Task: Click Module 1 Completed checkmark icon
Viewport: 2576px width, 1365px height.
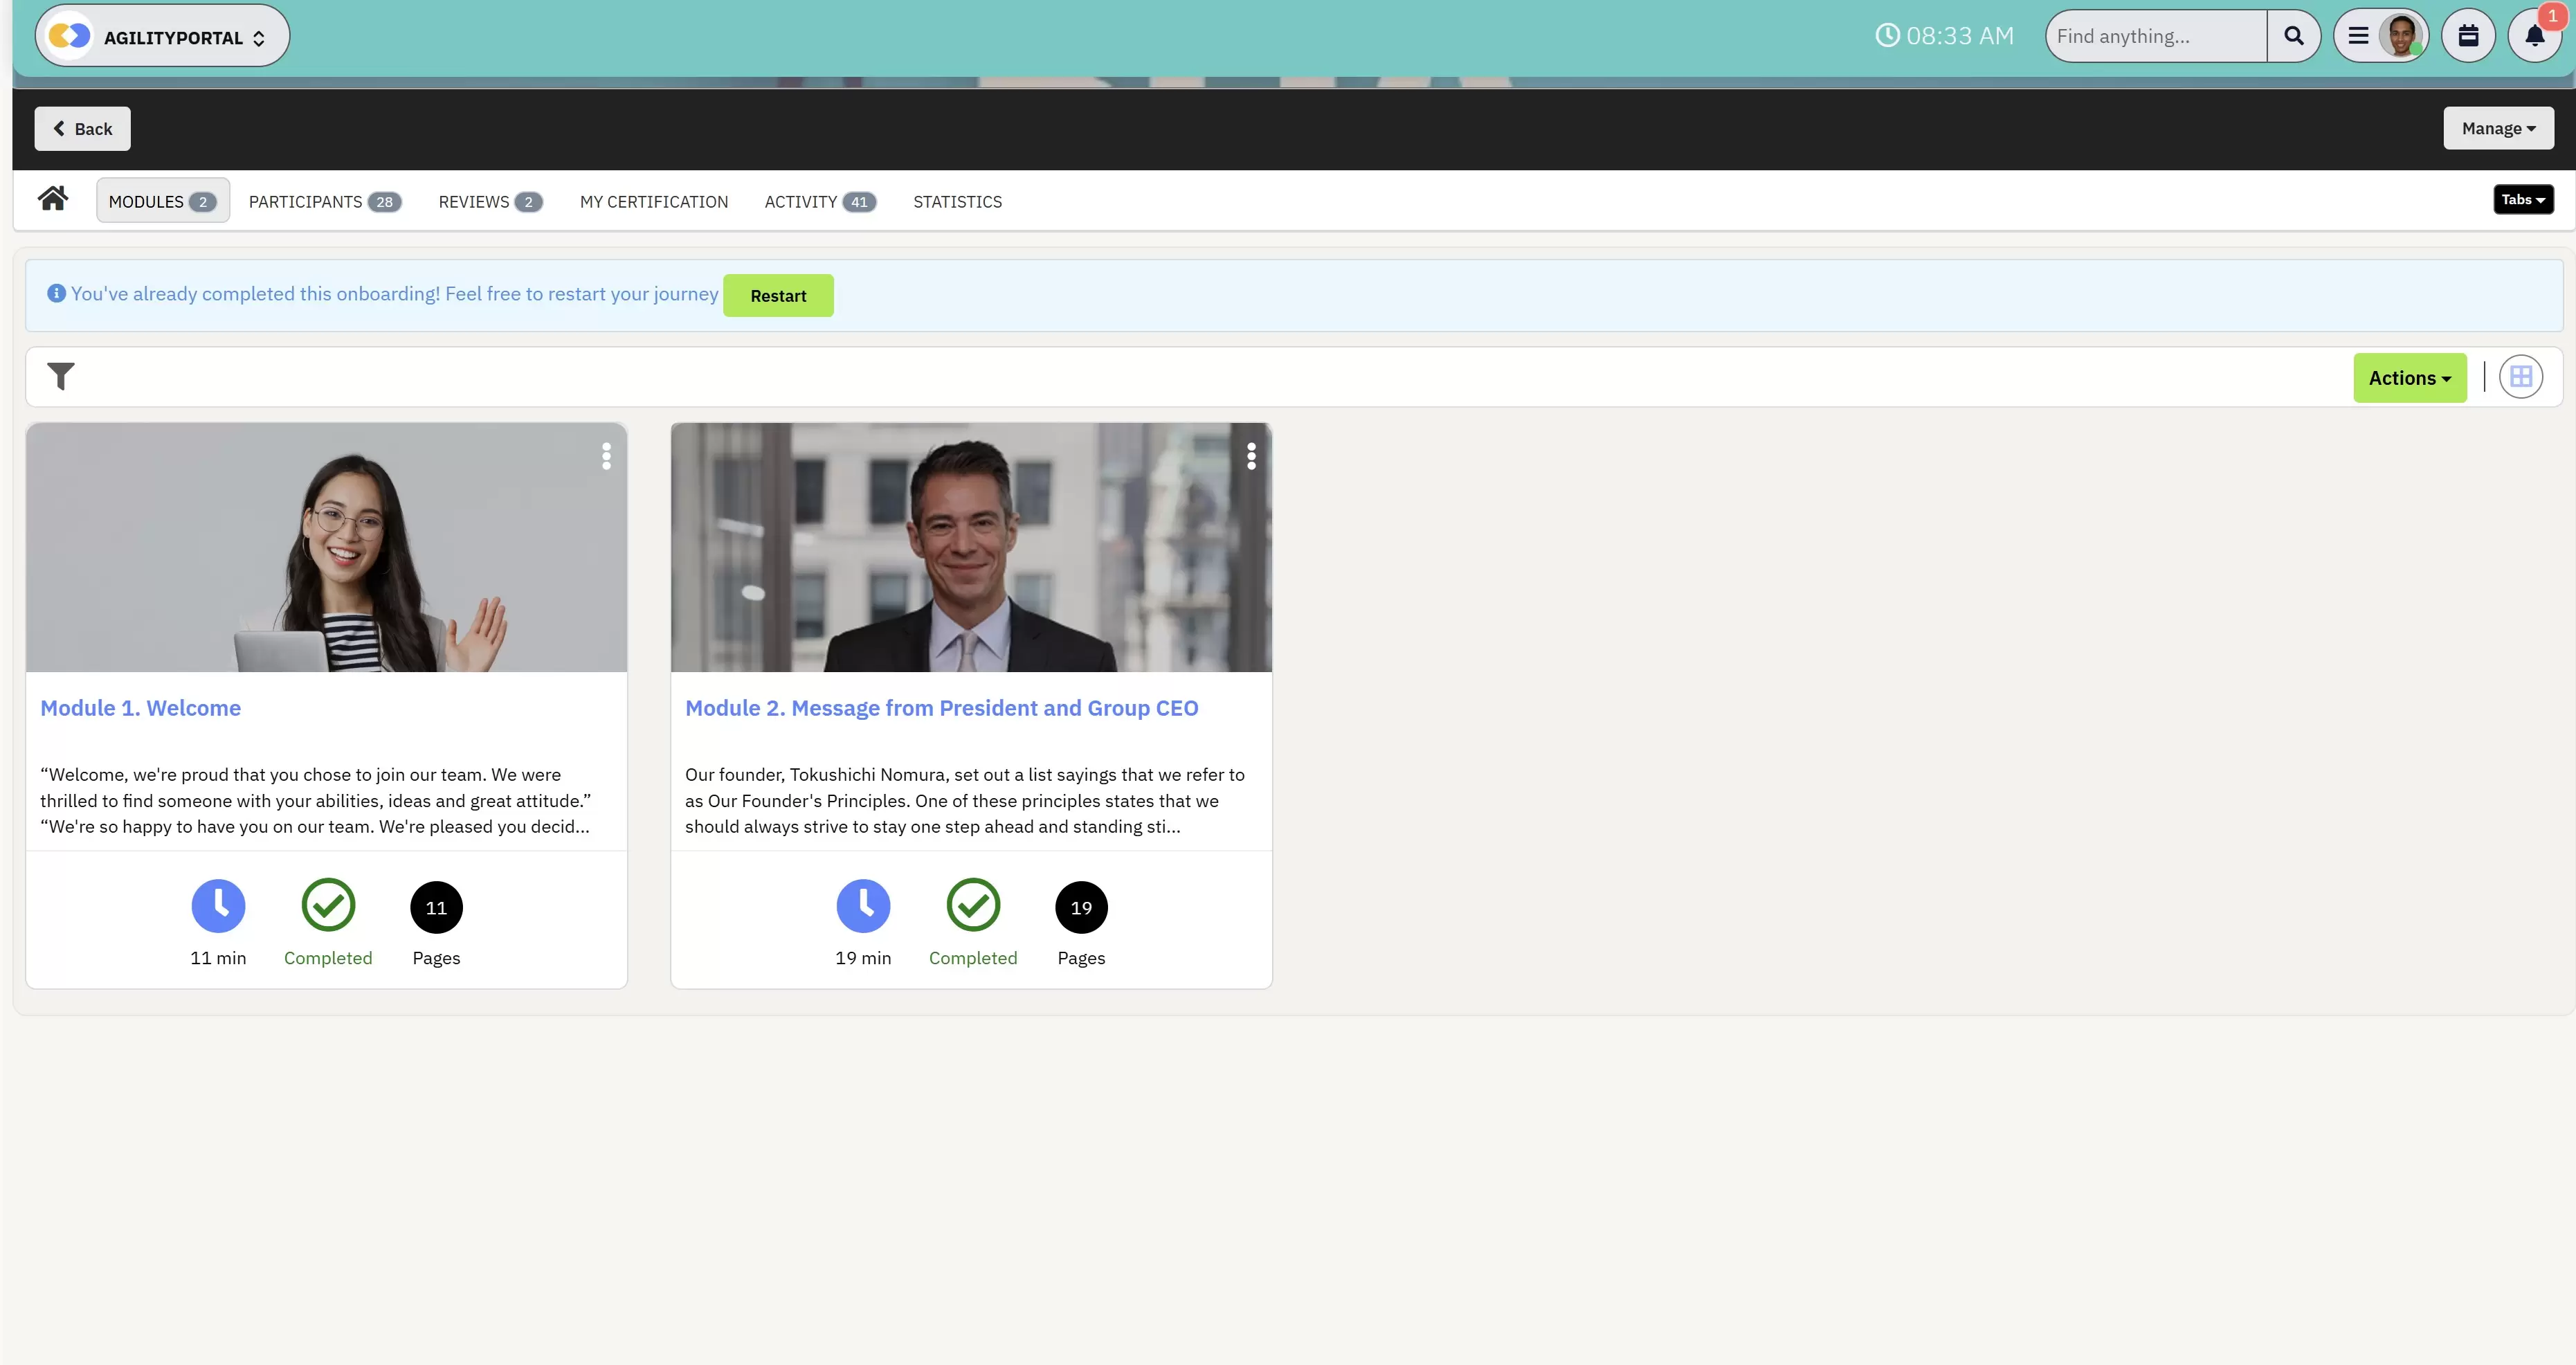Action: (328, 905)
